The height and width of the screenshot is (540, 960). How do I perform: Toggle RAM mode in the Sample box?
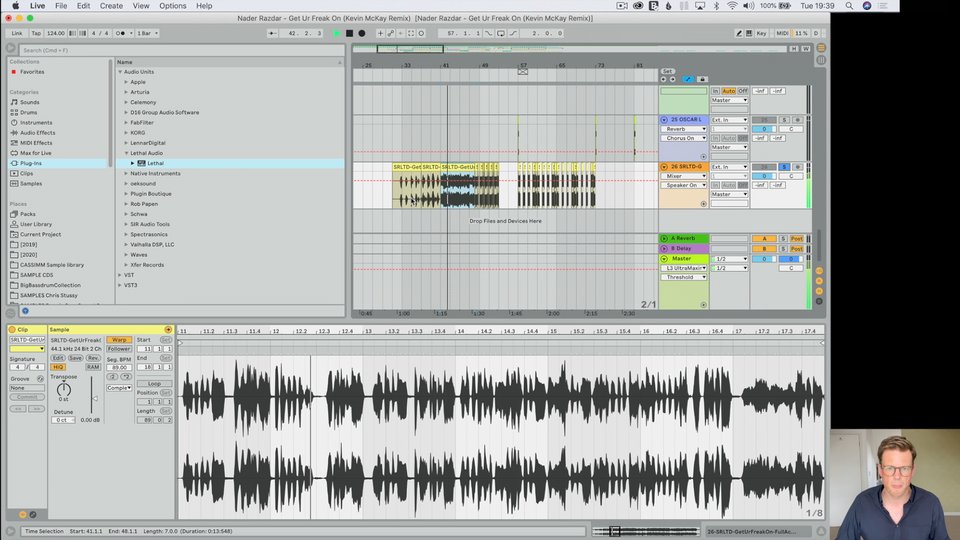tap(93, 367)
